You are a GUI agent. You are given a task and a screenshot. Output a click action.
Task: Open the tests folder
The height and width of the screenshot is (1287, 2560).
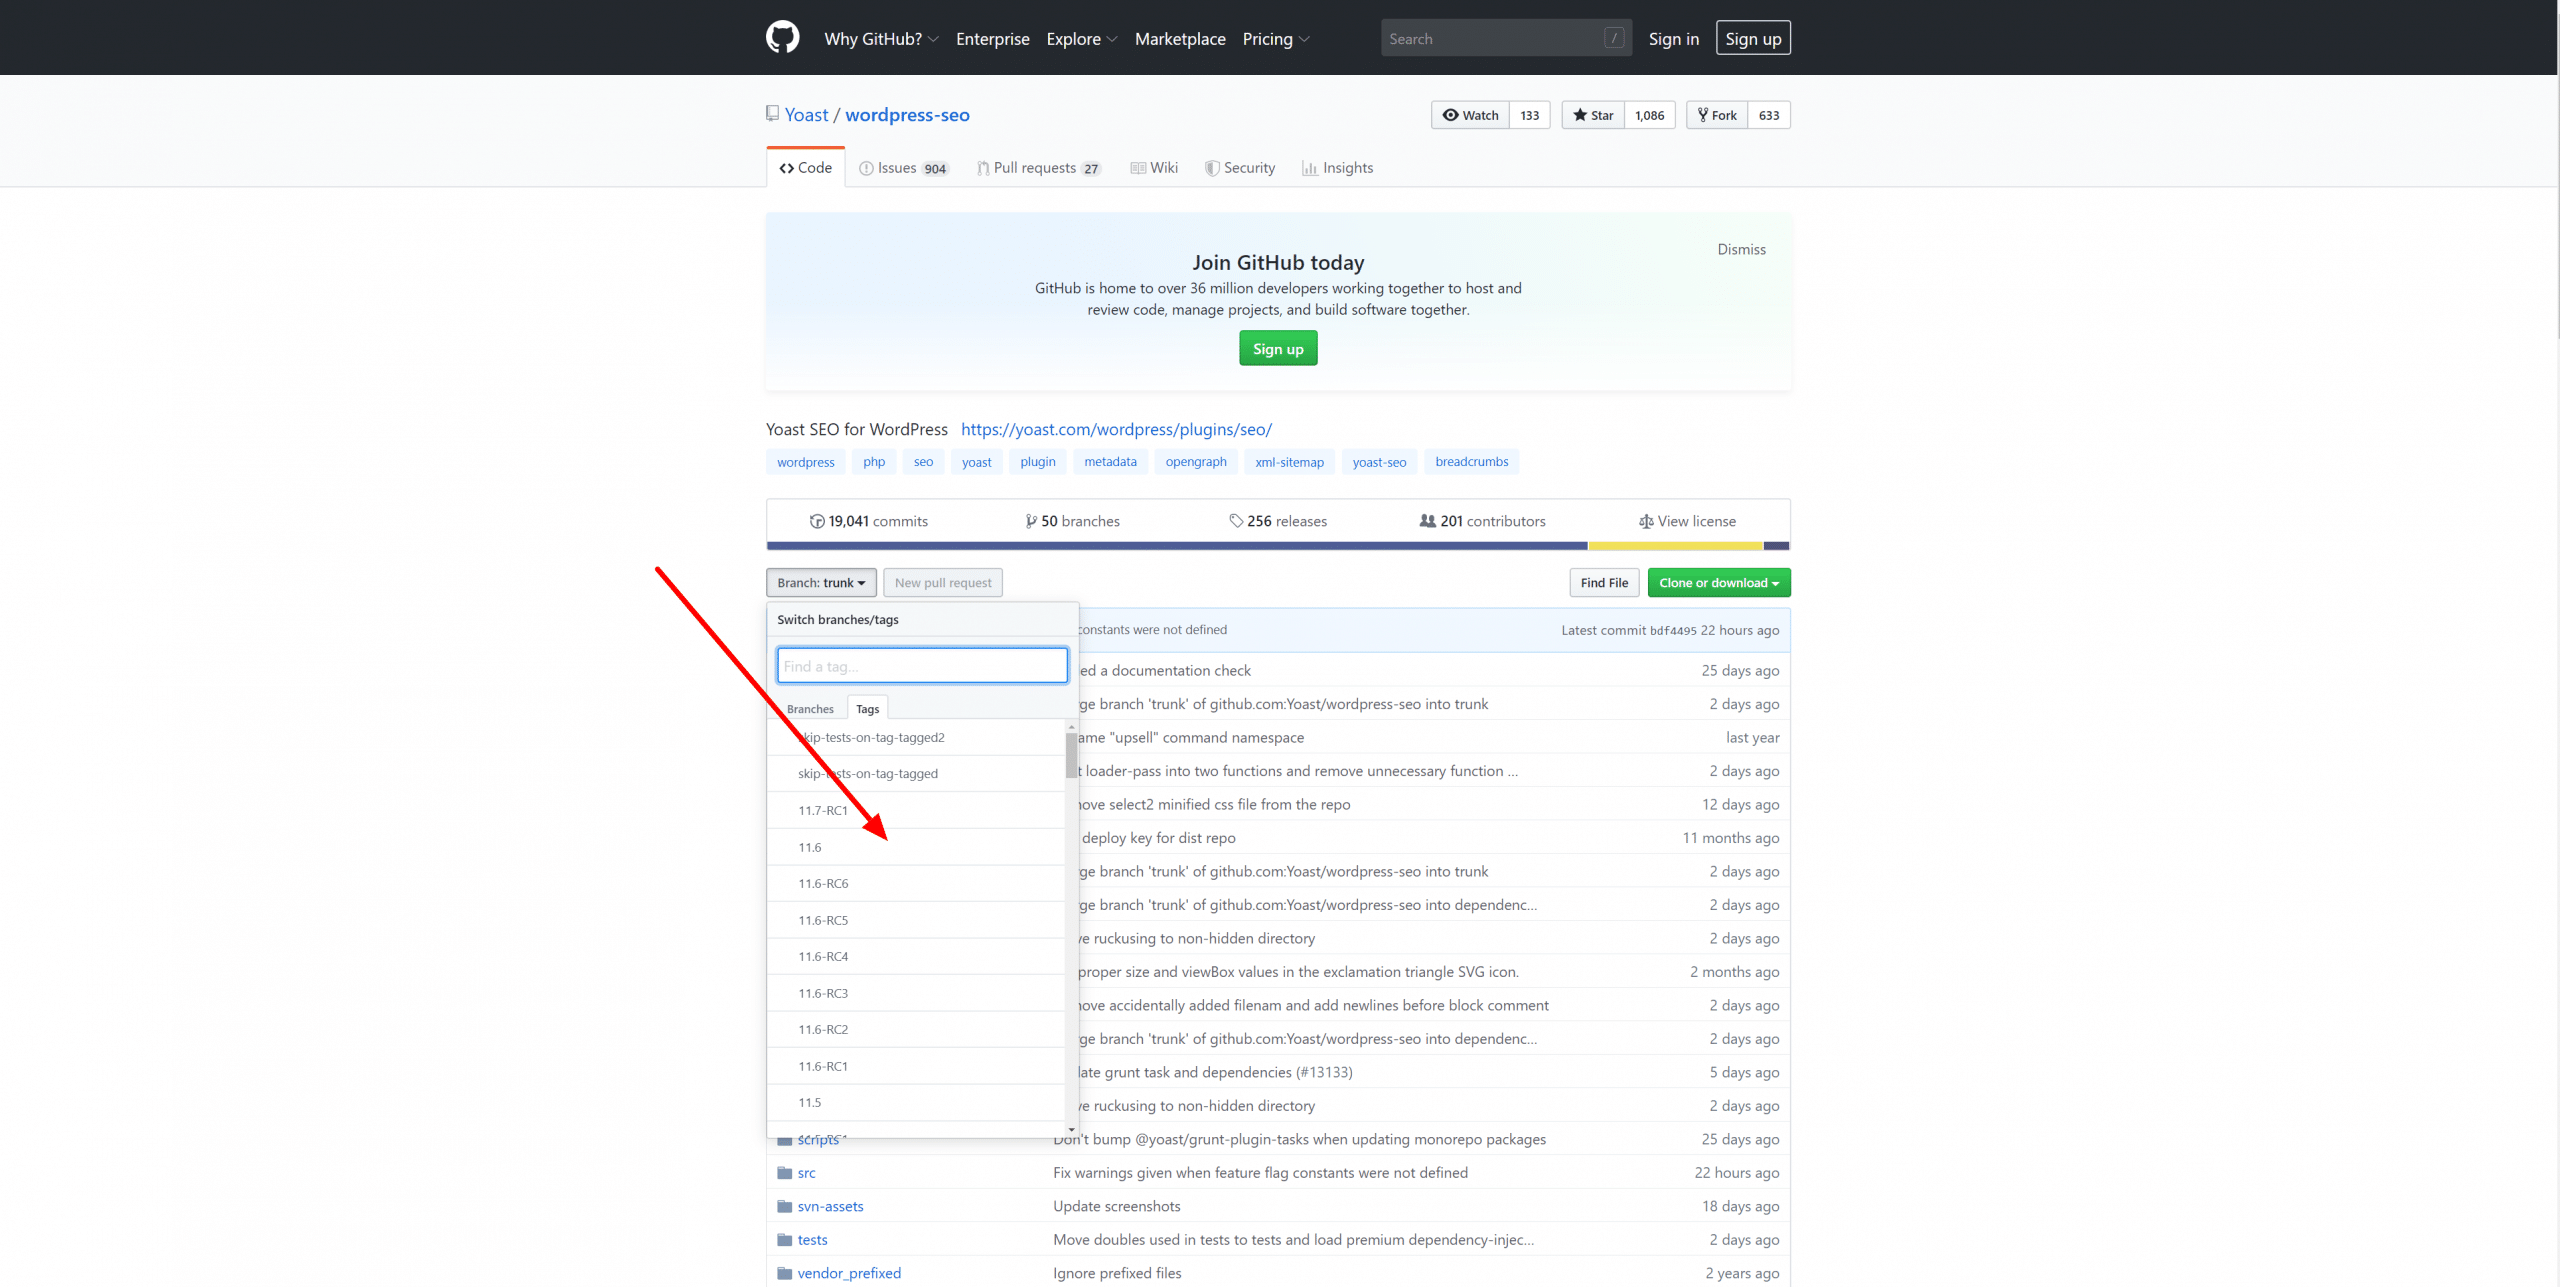pyautogui.click(x=812, y=1240)
